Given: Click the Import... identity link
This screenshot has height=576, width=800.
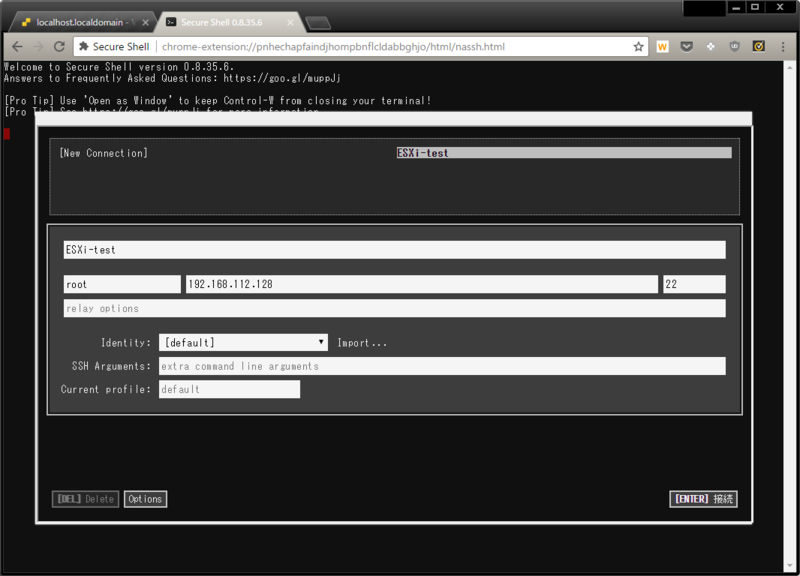Looking at the screenshot, I should [x=362, y=343].
